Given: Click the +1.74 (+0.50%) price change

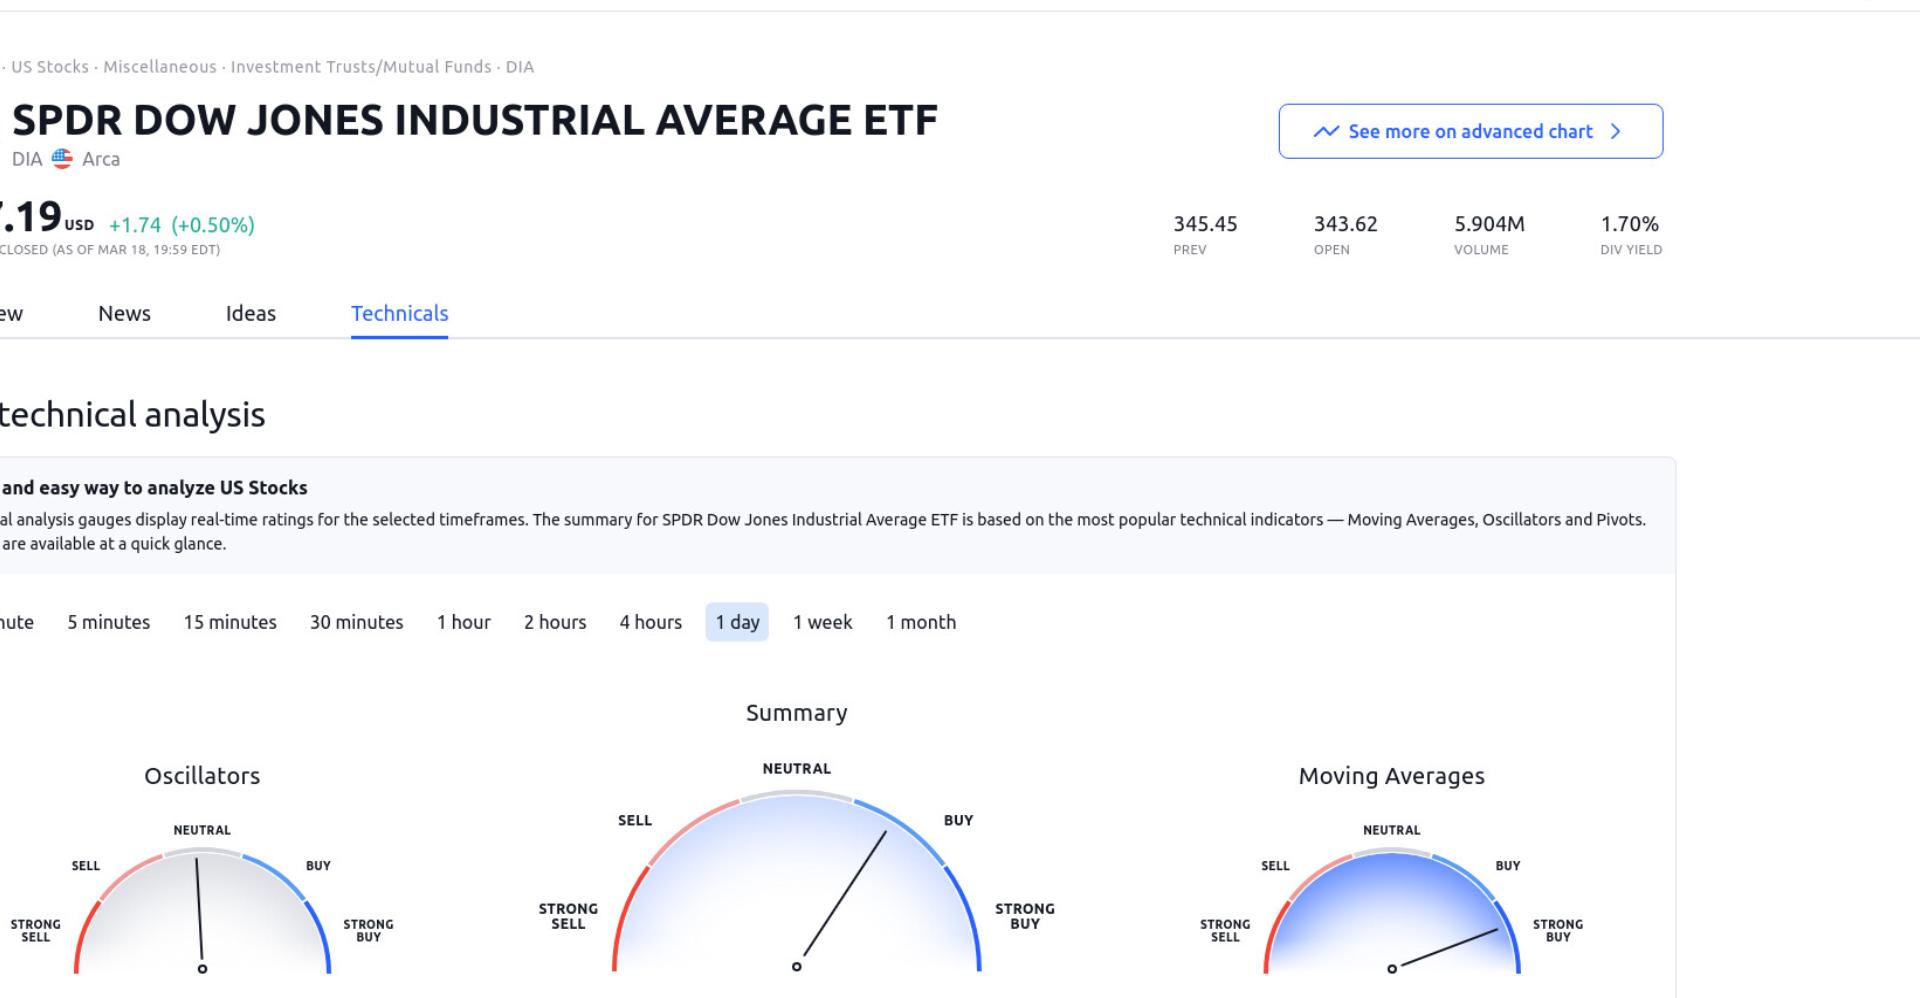Looking at the screenshot, I should (182, 225).
